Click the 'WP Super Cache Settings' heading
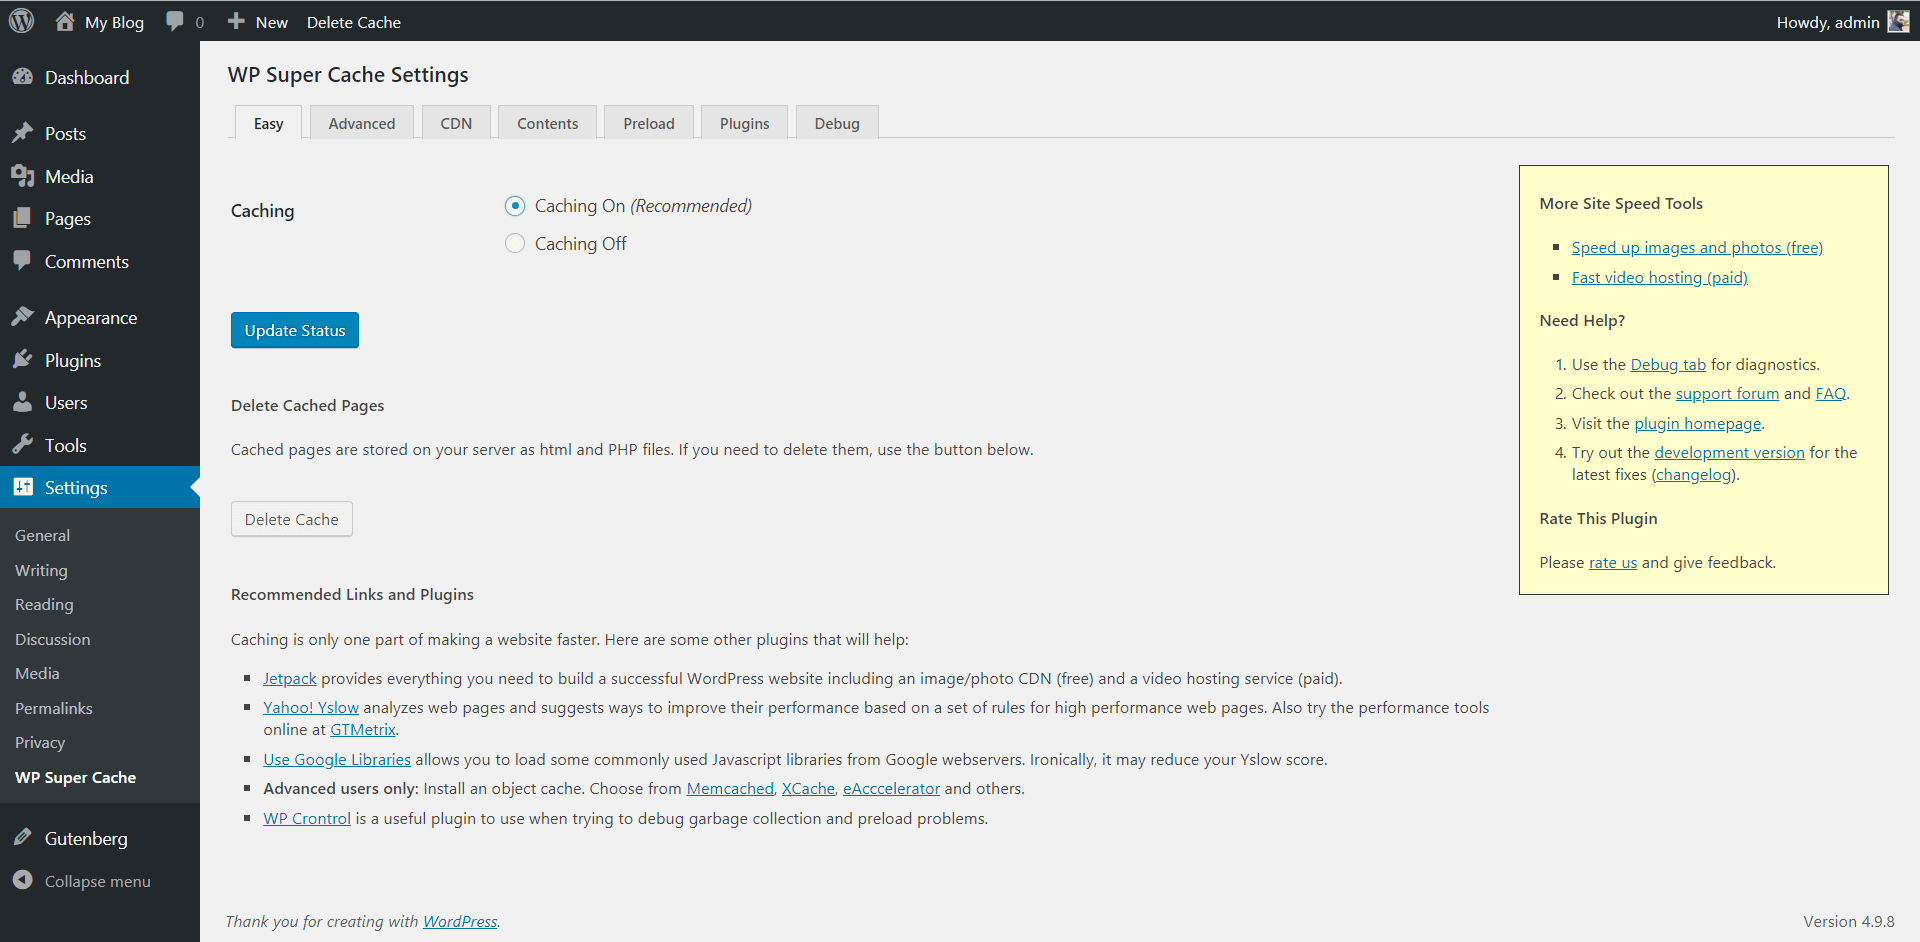 point(348,75)
